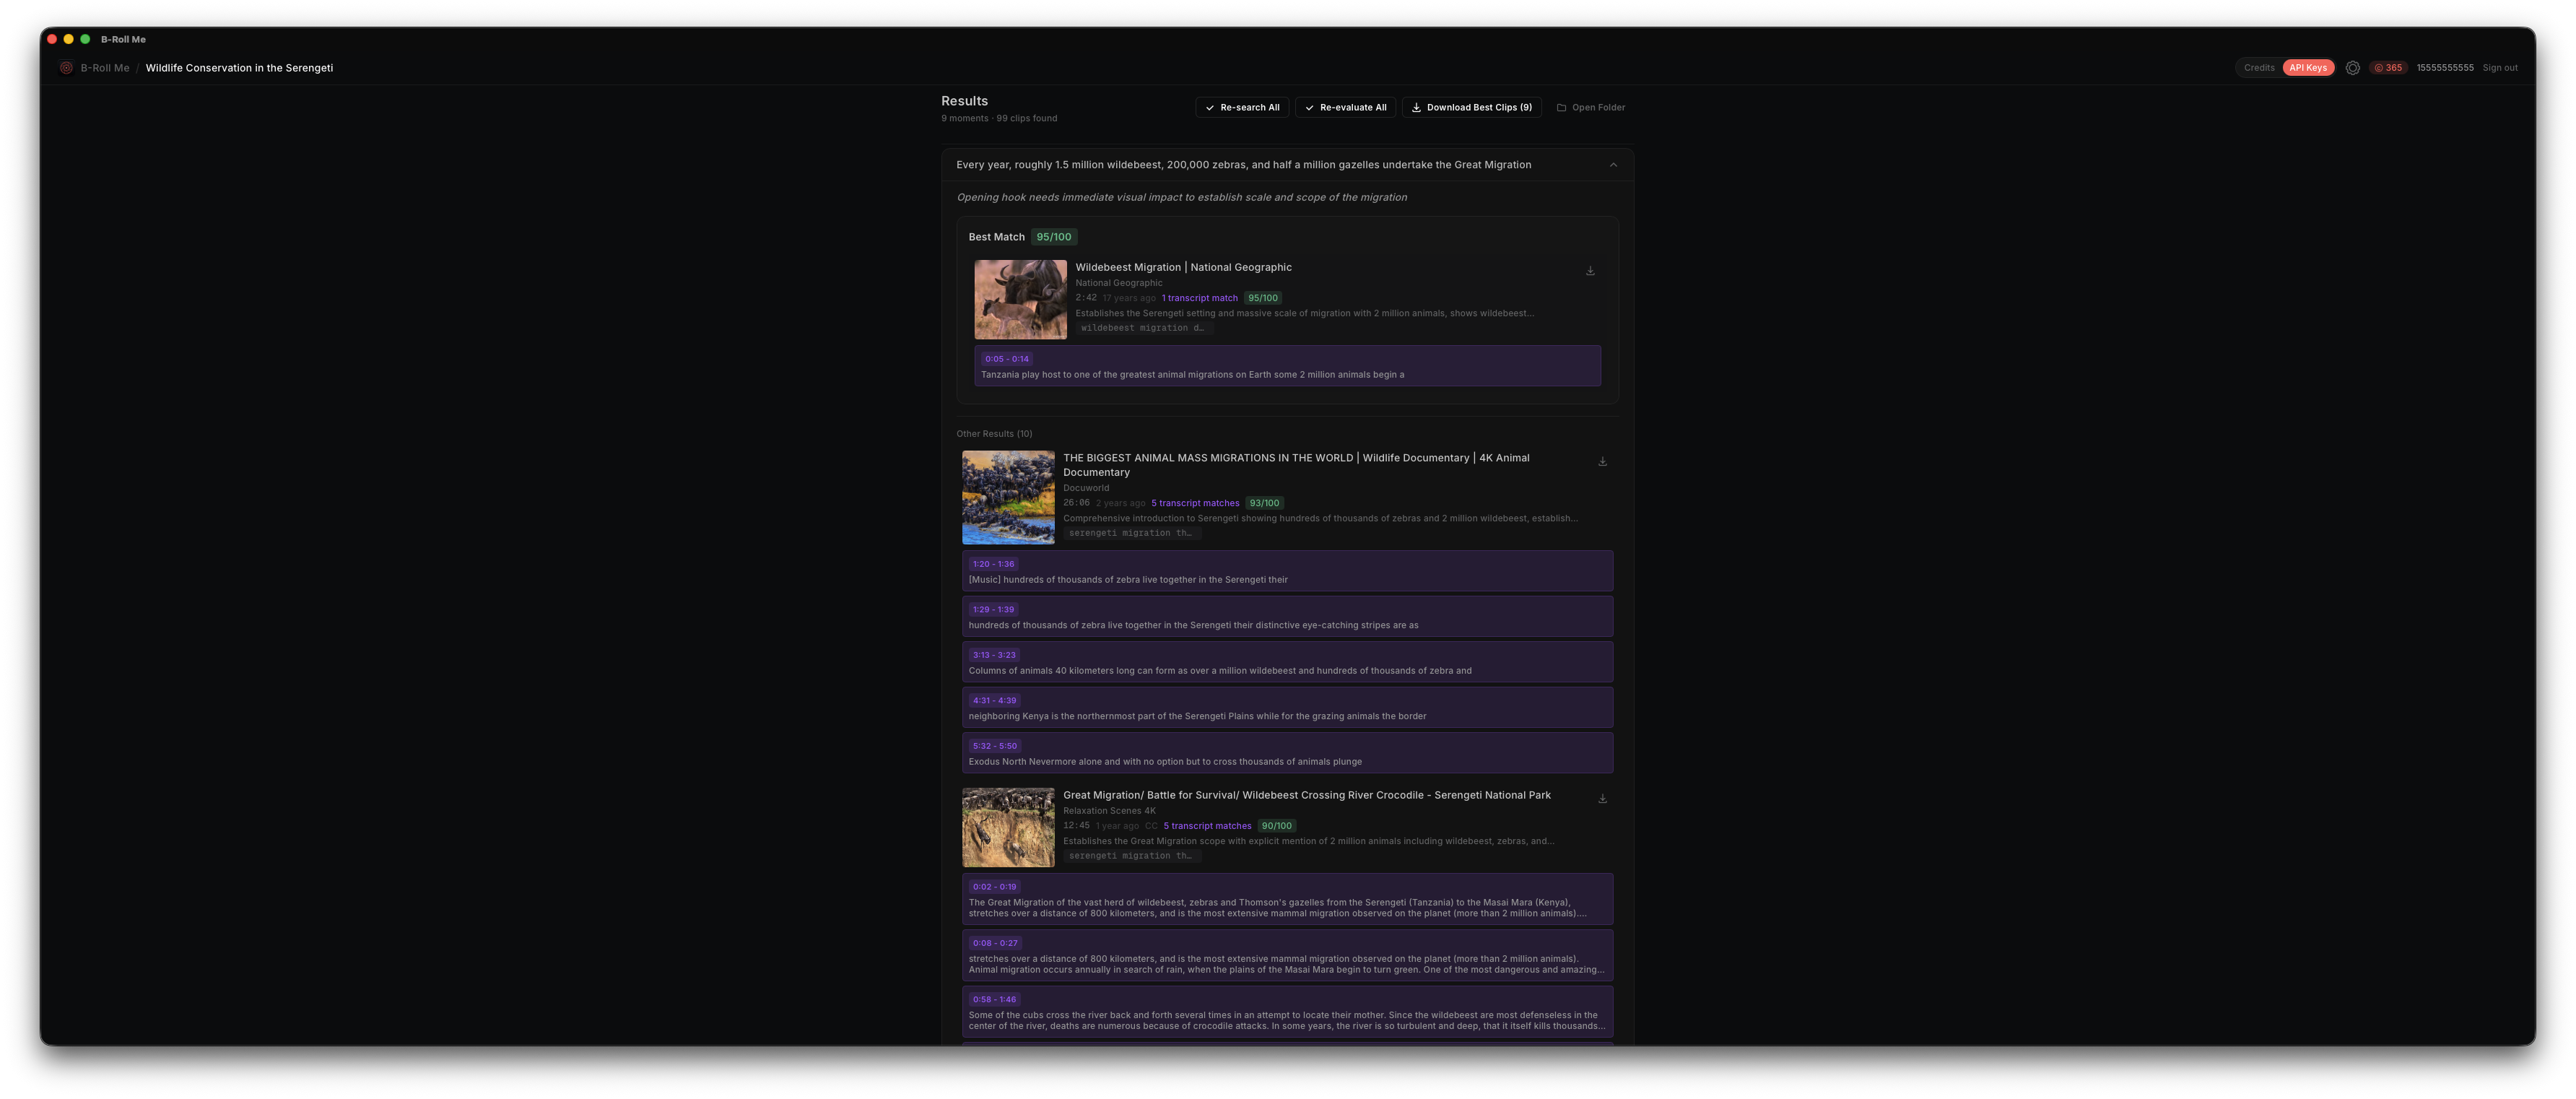Click Re-evaluate All button

[x=1345, y=107]
